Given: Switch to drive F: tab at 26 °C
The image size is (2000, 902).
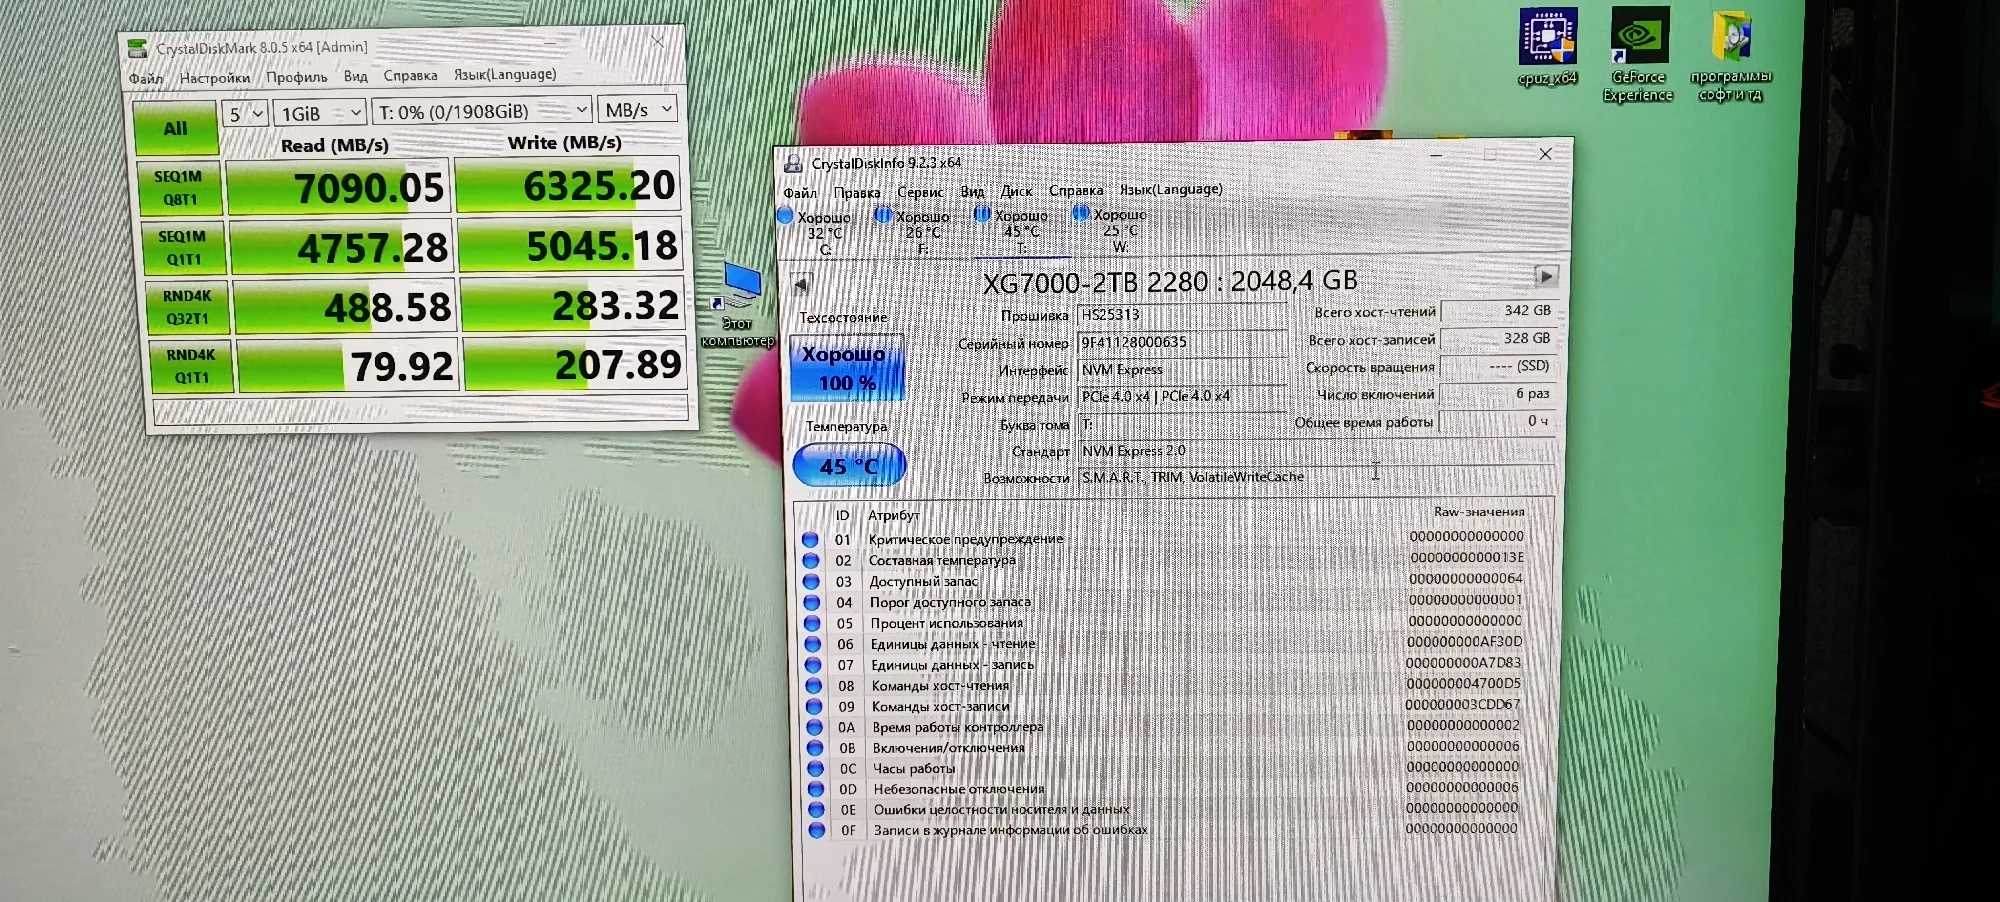Looking at the screenshot, I should (x=914, y=232).
